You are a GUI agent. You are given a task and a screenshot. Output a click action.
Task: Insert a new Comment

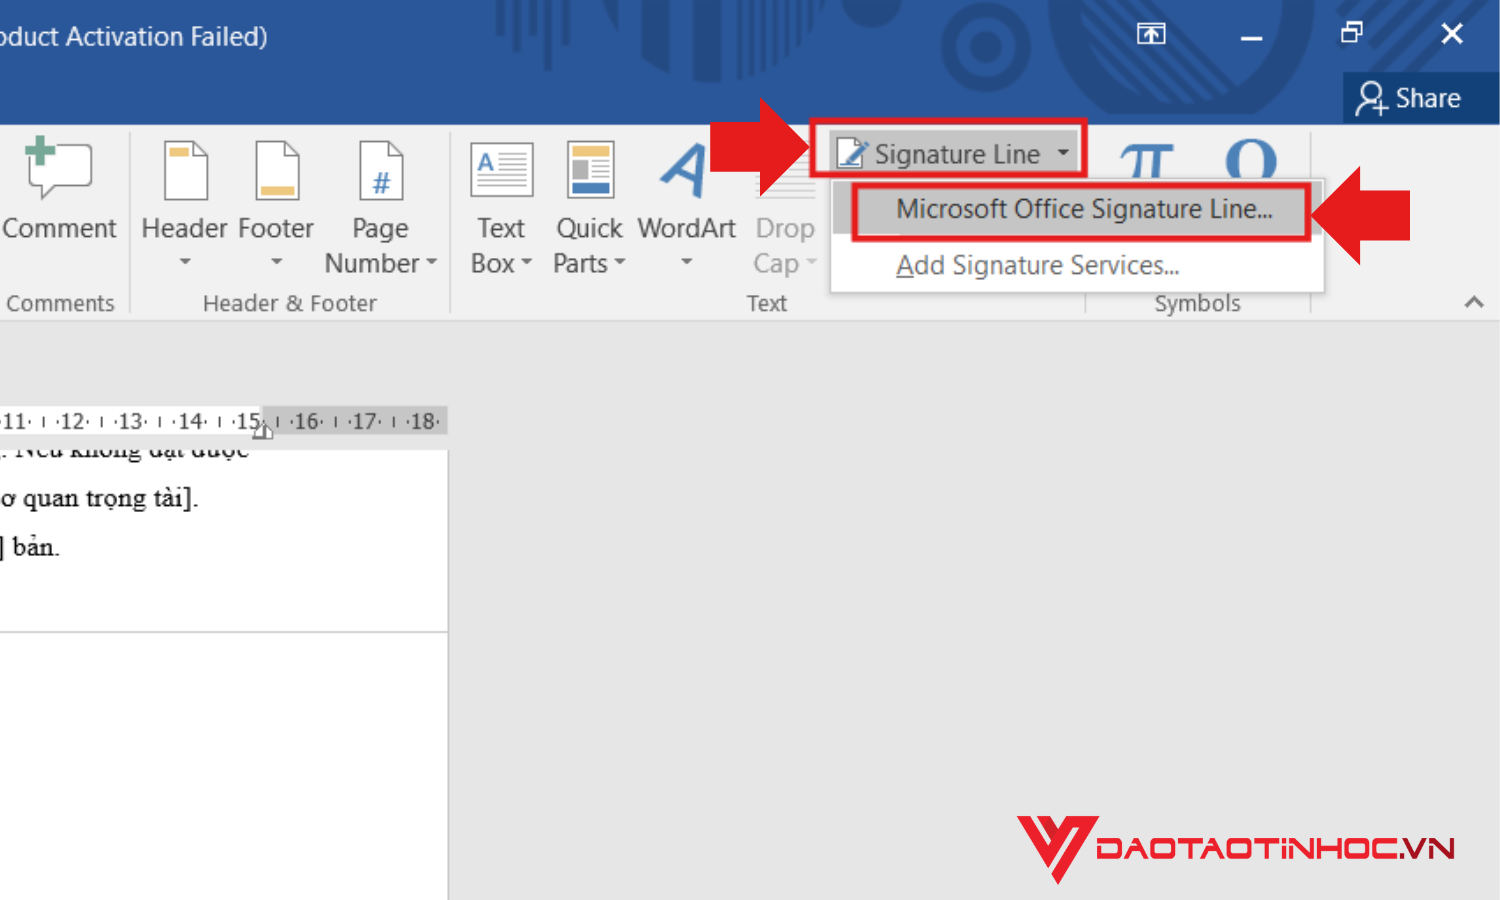(59, 190)
